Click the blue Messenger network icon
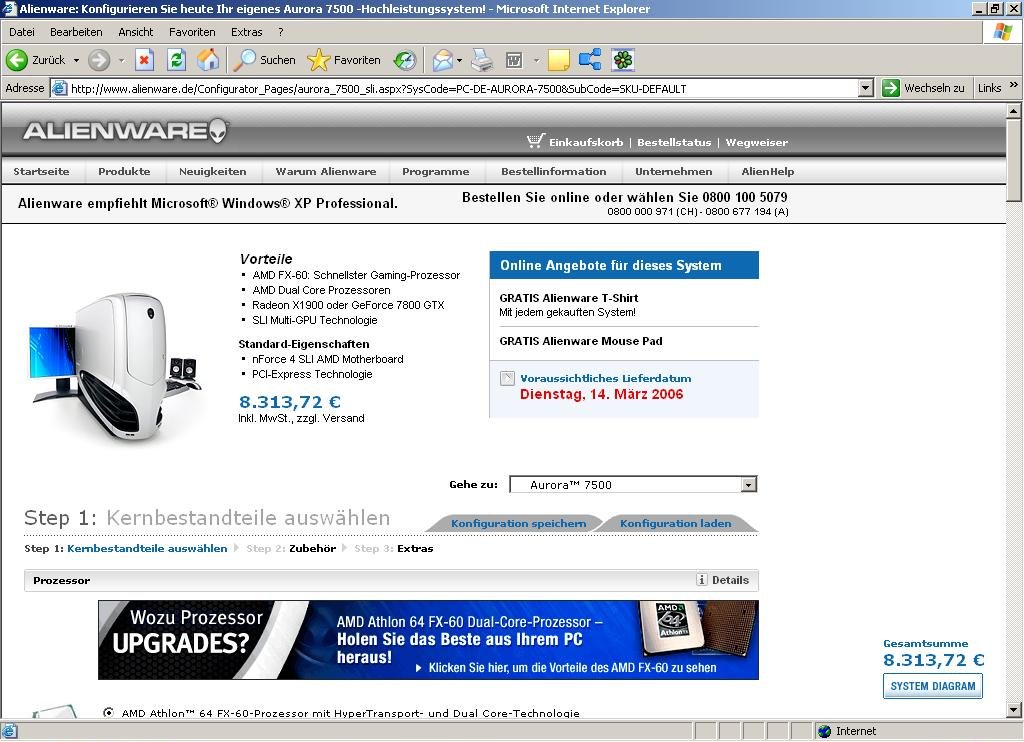 pos(590,60)
